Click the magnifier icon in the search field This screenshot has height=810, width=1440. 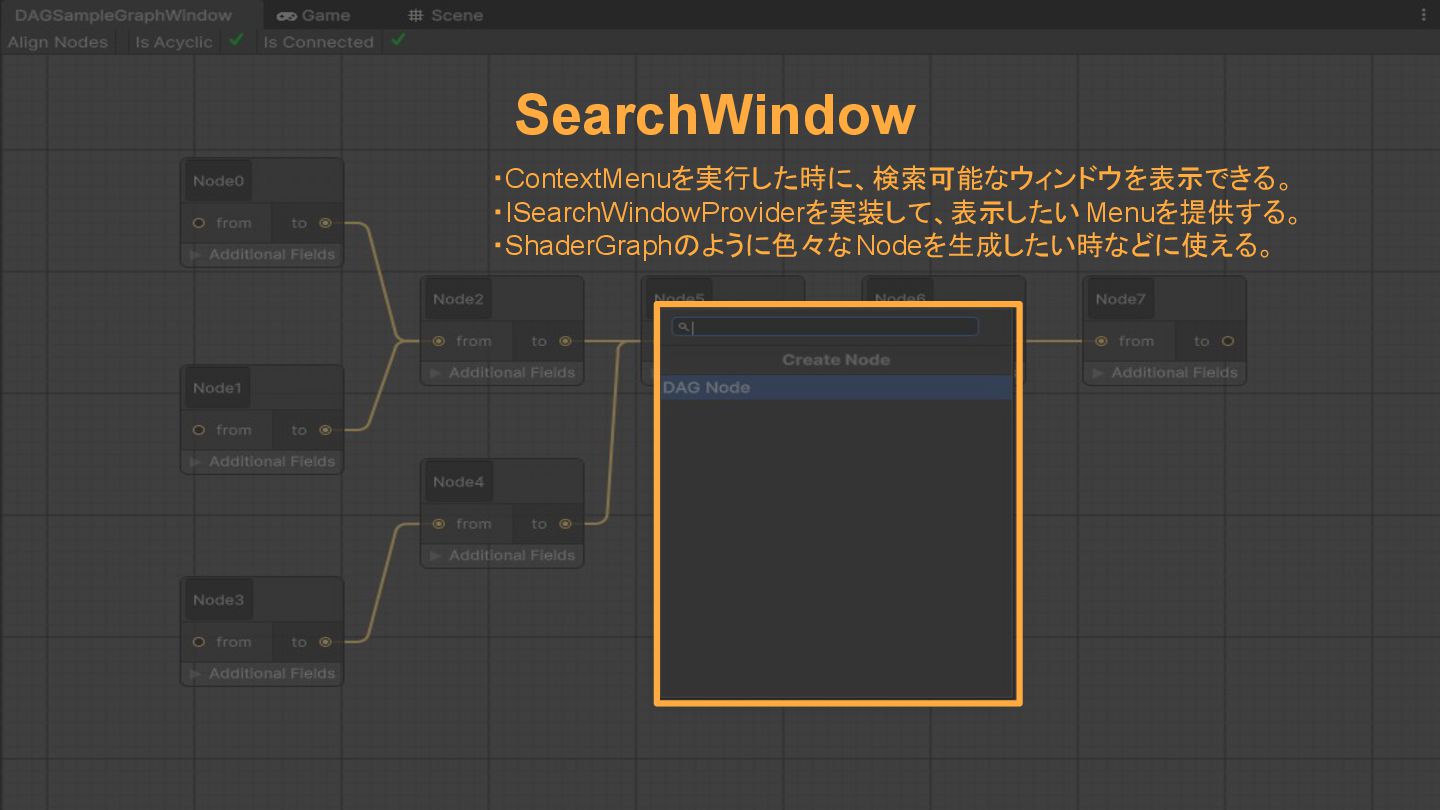(683, 327)
